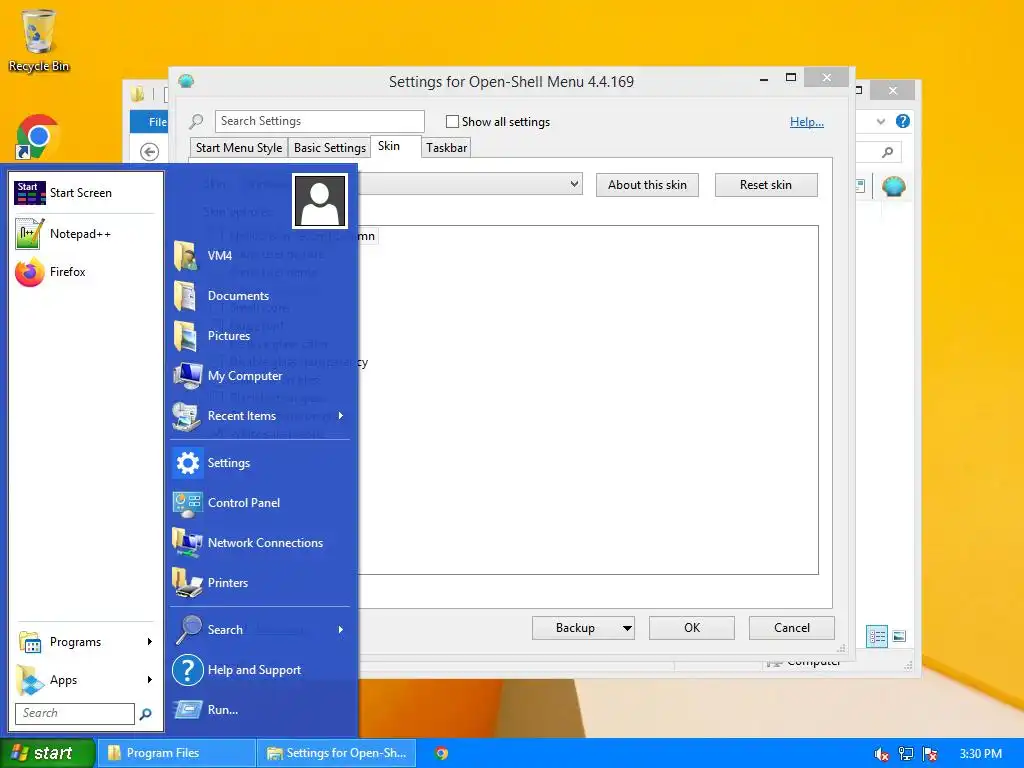Expand the Explorer ribbon chevron

point(881,121)
